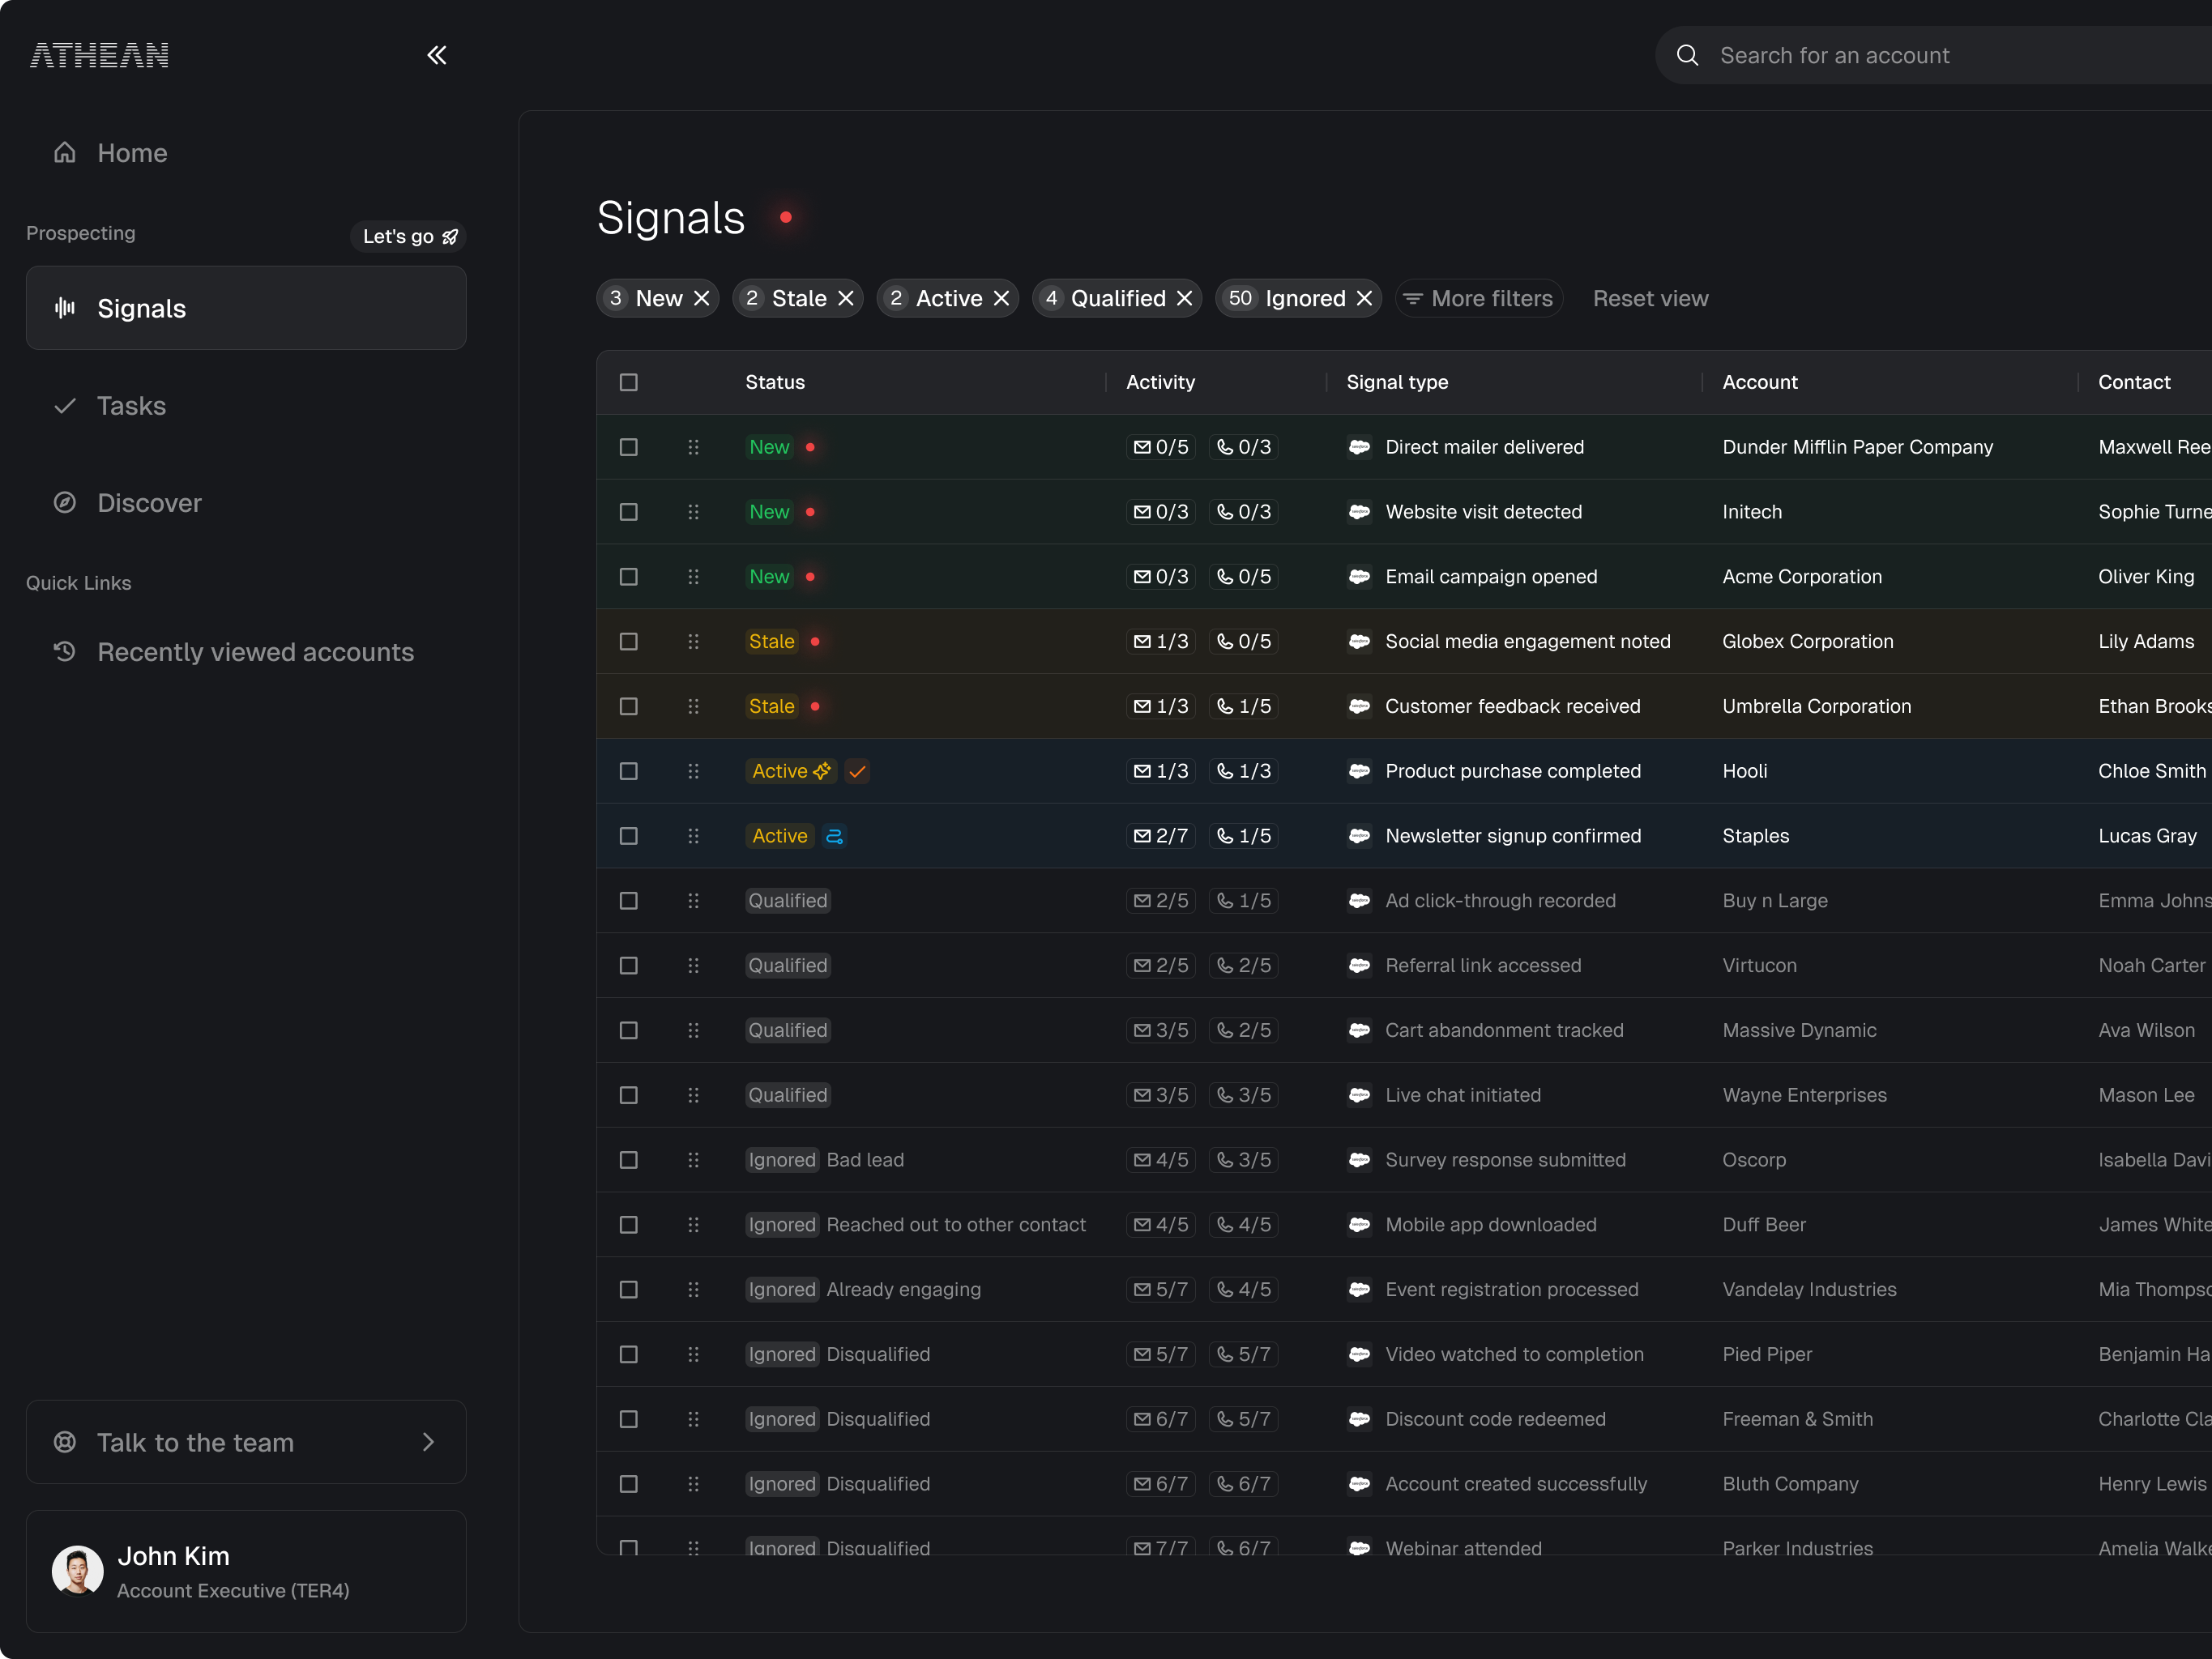Expand the Talk to the team chevron
This screenshot has width=2212, height=1659.
(x=428, y=1442)
